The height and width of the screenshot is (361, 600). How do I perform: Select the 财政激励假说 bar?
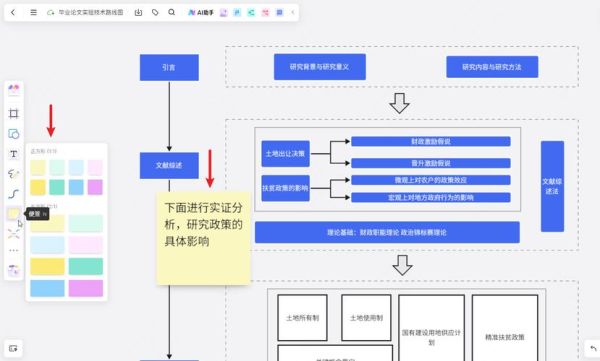tap(431, 141)
